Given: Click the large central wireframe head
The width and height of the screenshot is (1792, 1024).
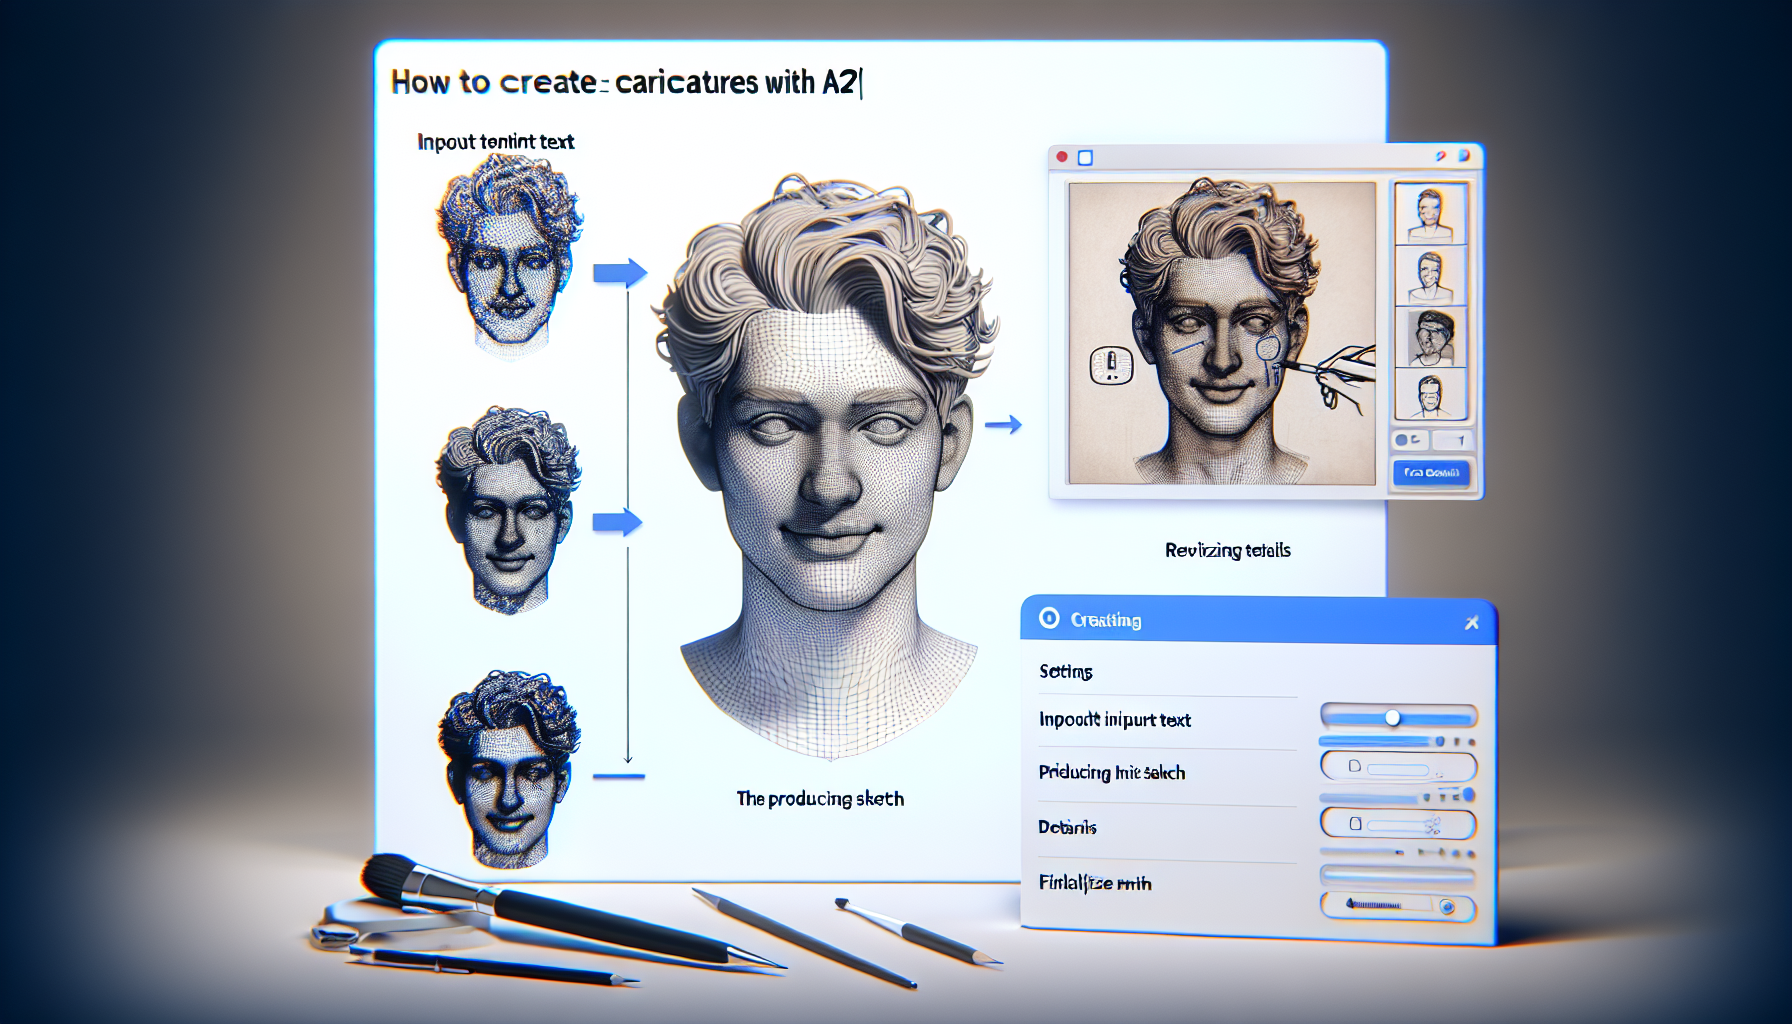Looking at the screenshot, I should (826, 465).
